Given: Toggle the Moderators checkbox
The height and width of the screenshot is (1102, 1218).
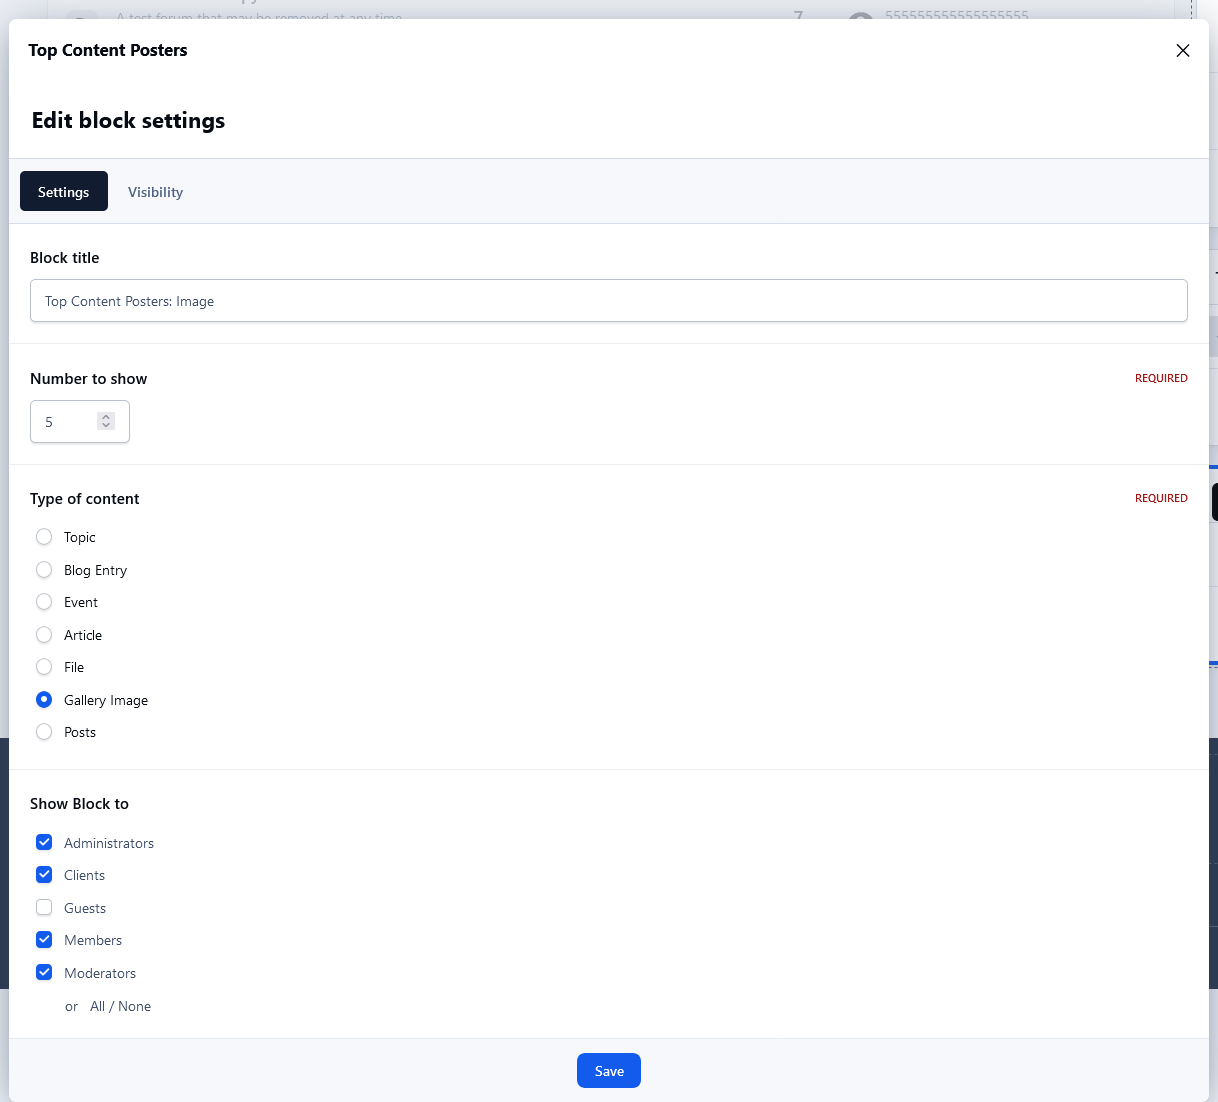Looking at the screenshot, I should 44,973.
